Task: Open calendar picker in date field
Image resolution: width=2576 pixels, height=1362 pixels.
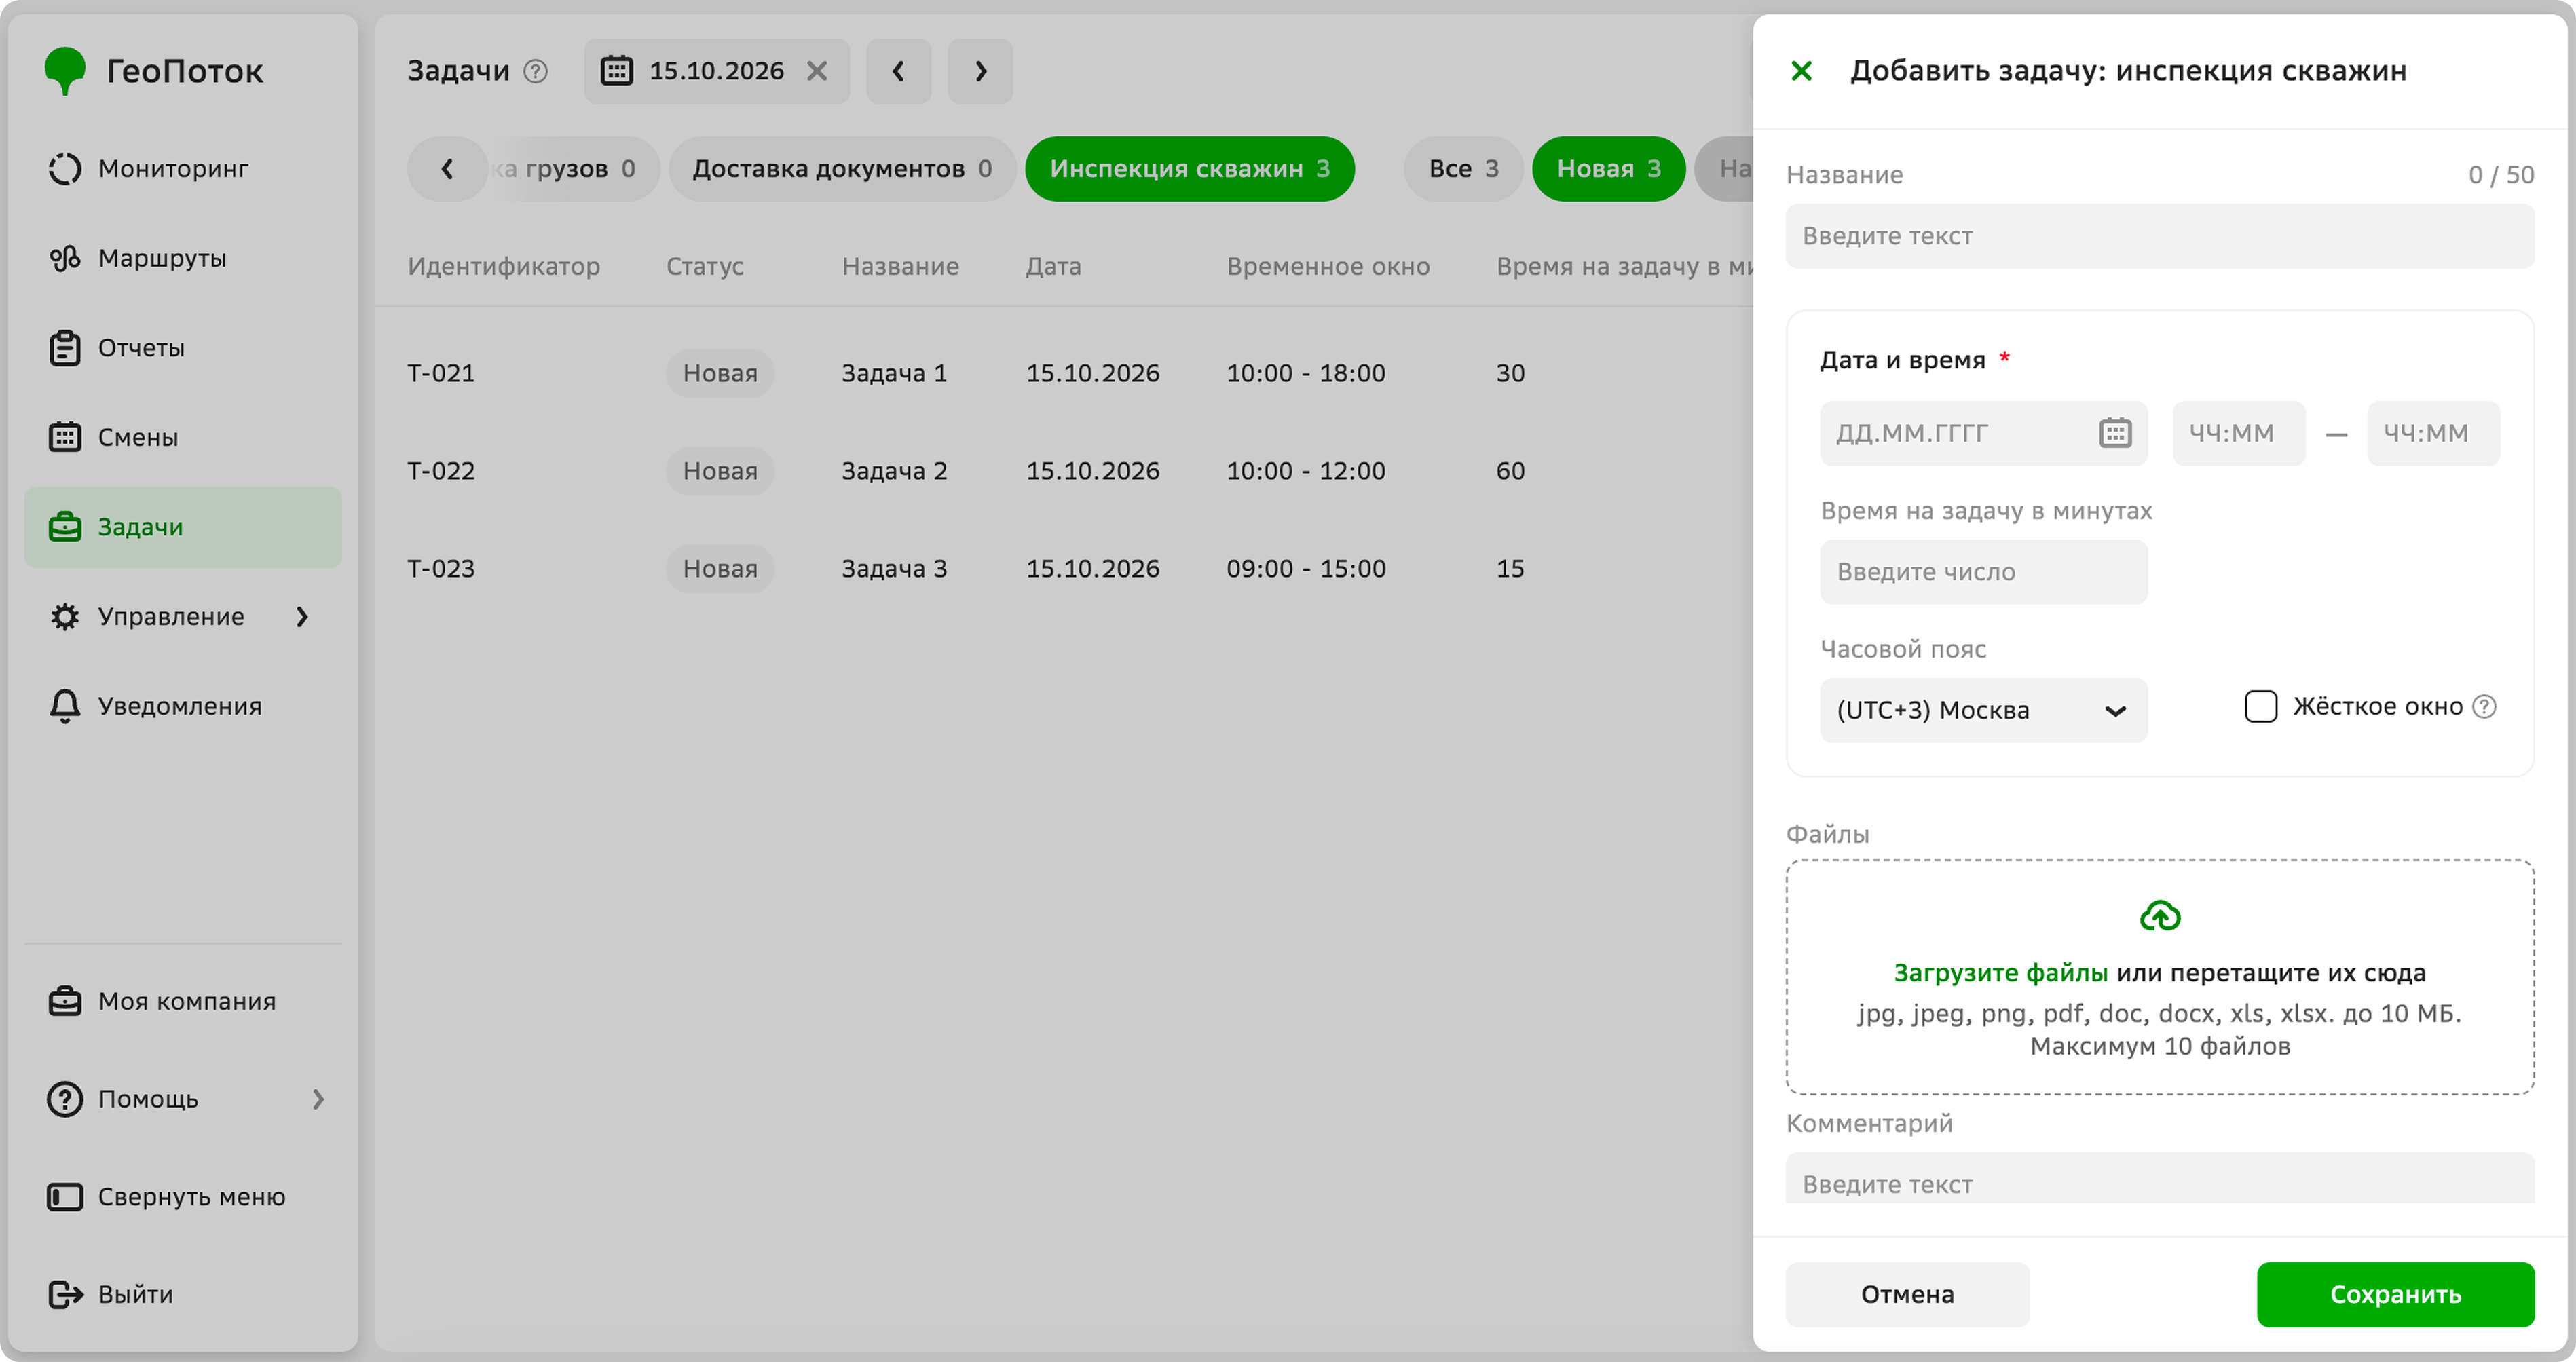Action: pos(2115,433)
